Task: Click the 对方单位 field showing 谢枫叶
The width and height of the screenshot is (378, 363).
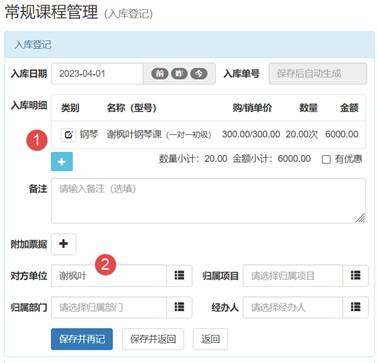Action: pos(109,276)
